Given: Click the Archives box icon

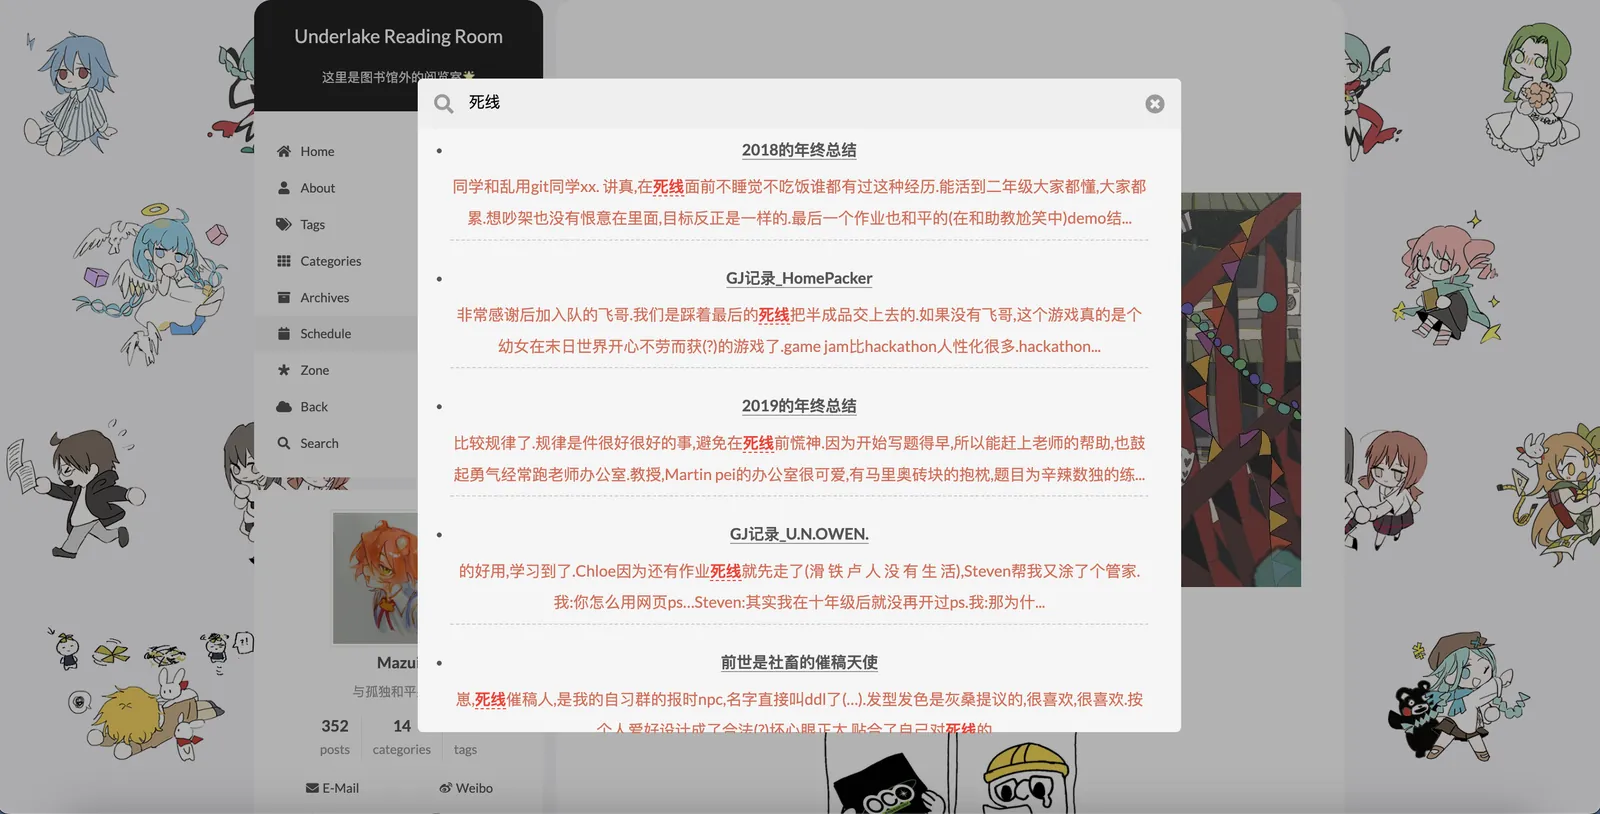Looking at the screenshot, I should tap(284, 297).
